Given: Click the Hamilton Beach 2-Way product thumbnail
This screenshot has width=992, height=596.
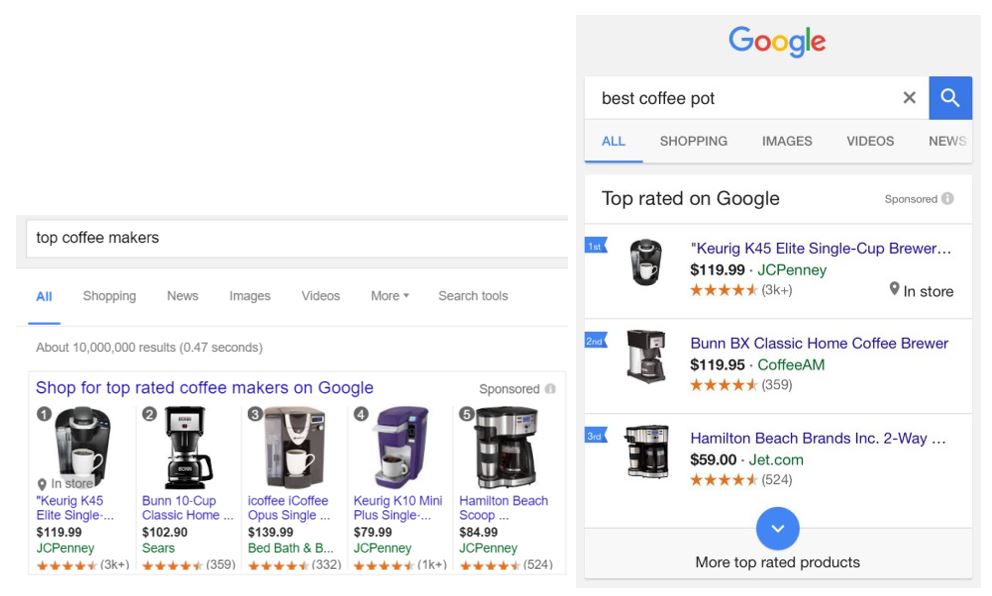Looking at the screenshot, I should click(647, 451).
